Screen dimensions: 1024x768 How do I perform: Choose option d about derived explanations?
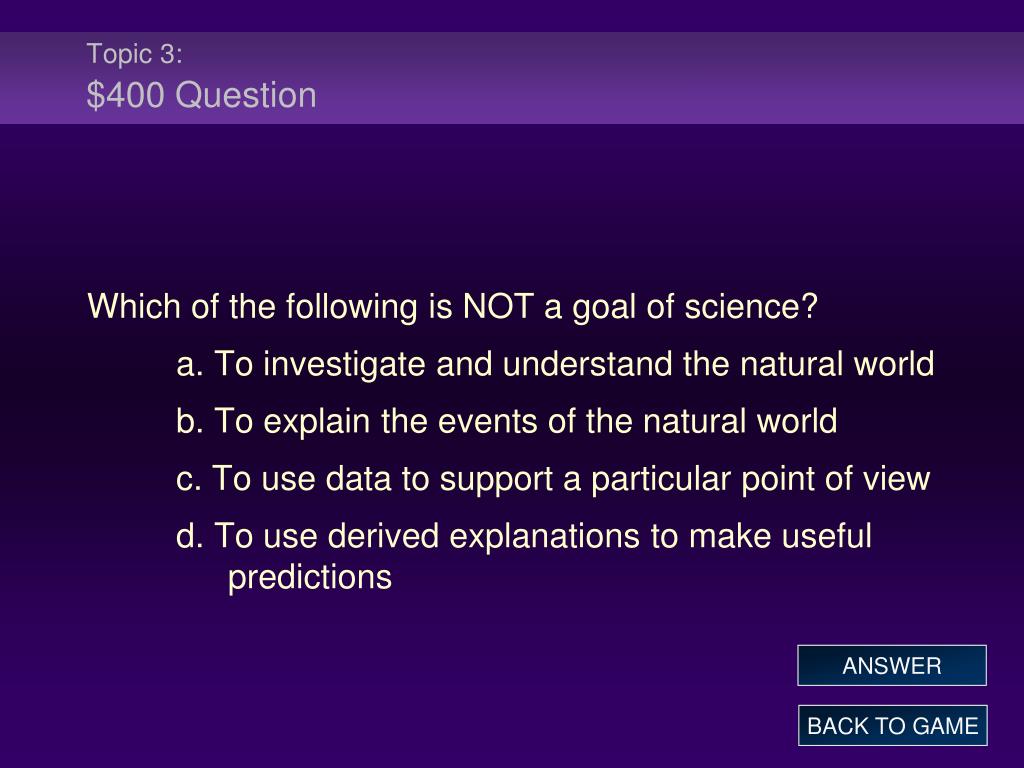coord(524,556)
